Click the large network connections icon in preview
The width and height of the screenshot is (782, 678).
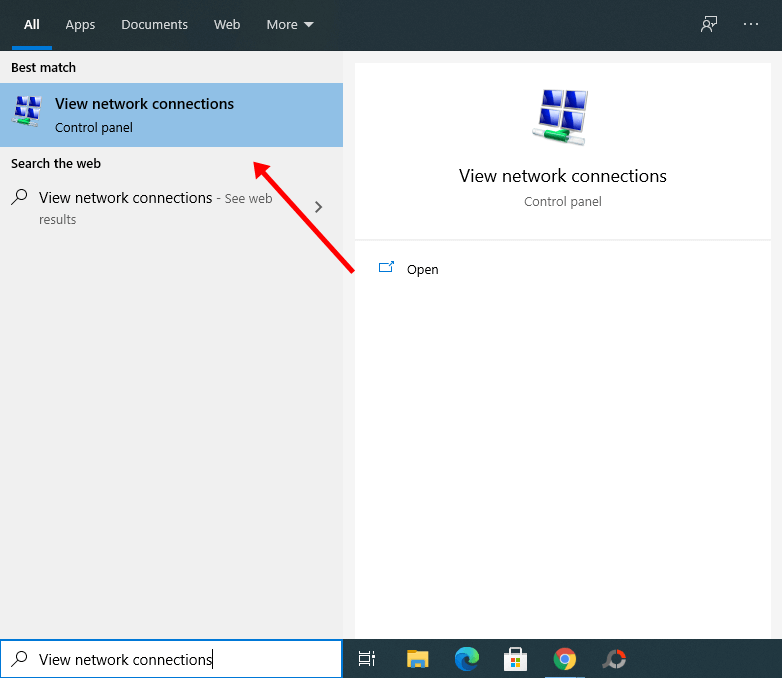(x=562, y=116)
